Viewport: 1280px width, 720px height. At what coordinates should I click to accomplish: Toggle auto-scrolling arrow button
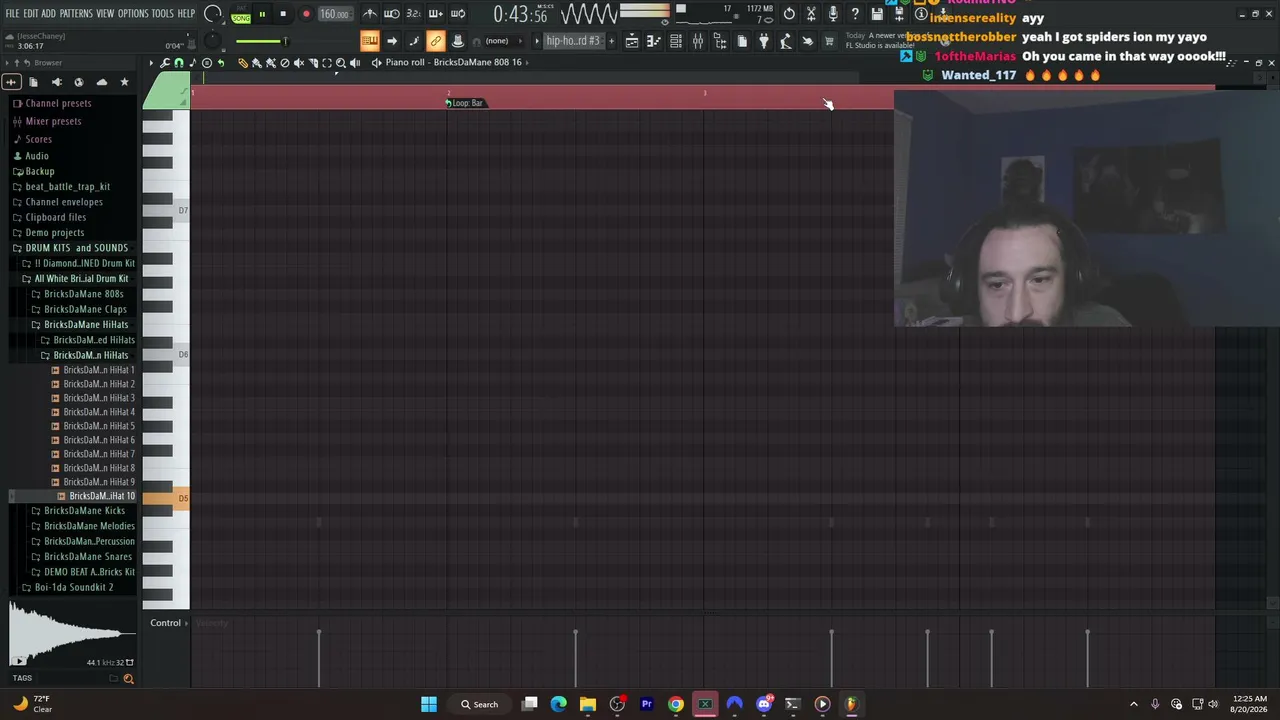(x=392, y=41)
